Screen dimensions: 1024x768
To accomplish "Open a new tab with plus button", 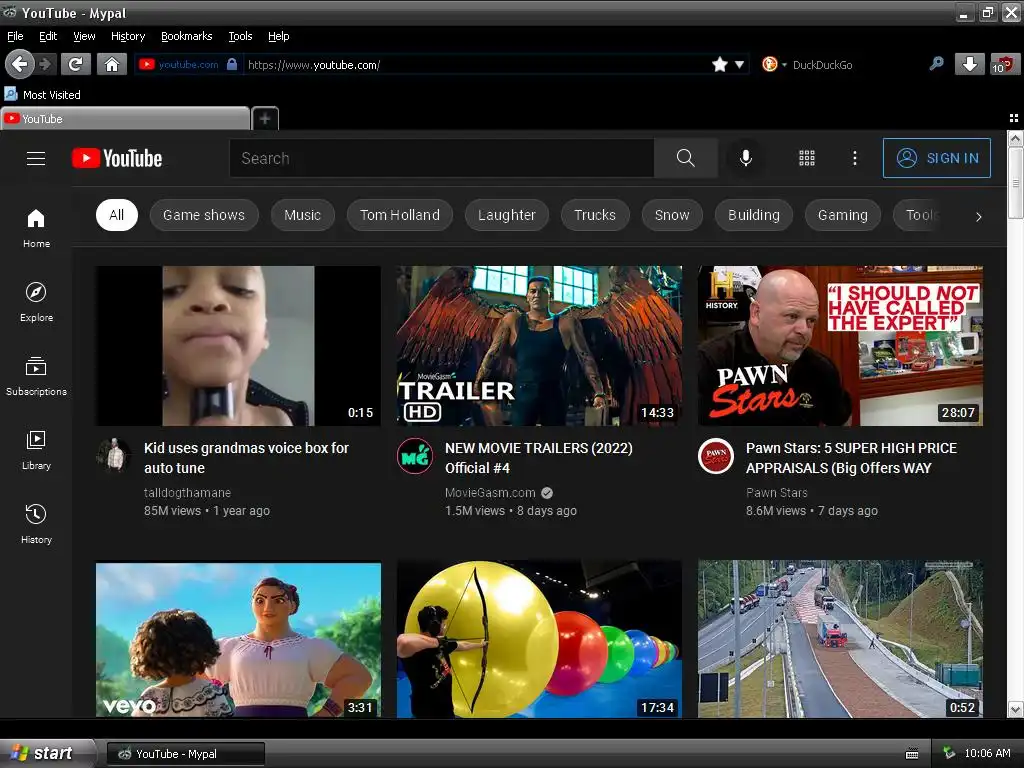I will [x=265, y=118].
